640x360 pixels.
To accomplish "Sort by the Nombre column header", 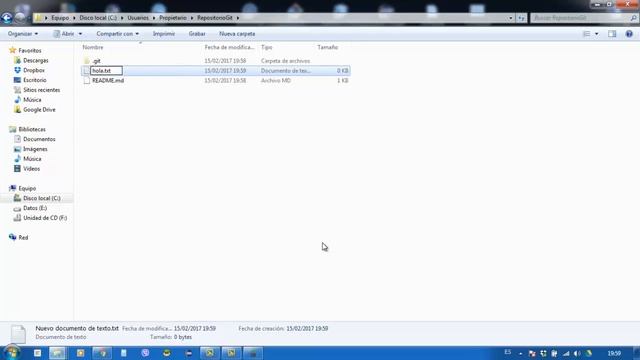I will [x=93, y=47].
